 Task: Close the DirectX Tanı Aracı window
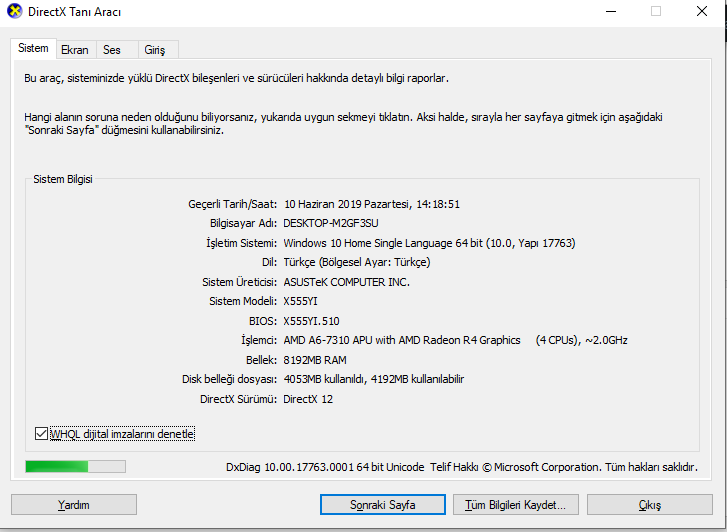point(702,11)
